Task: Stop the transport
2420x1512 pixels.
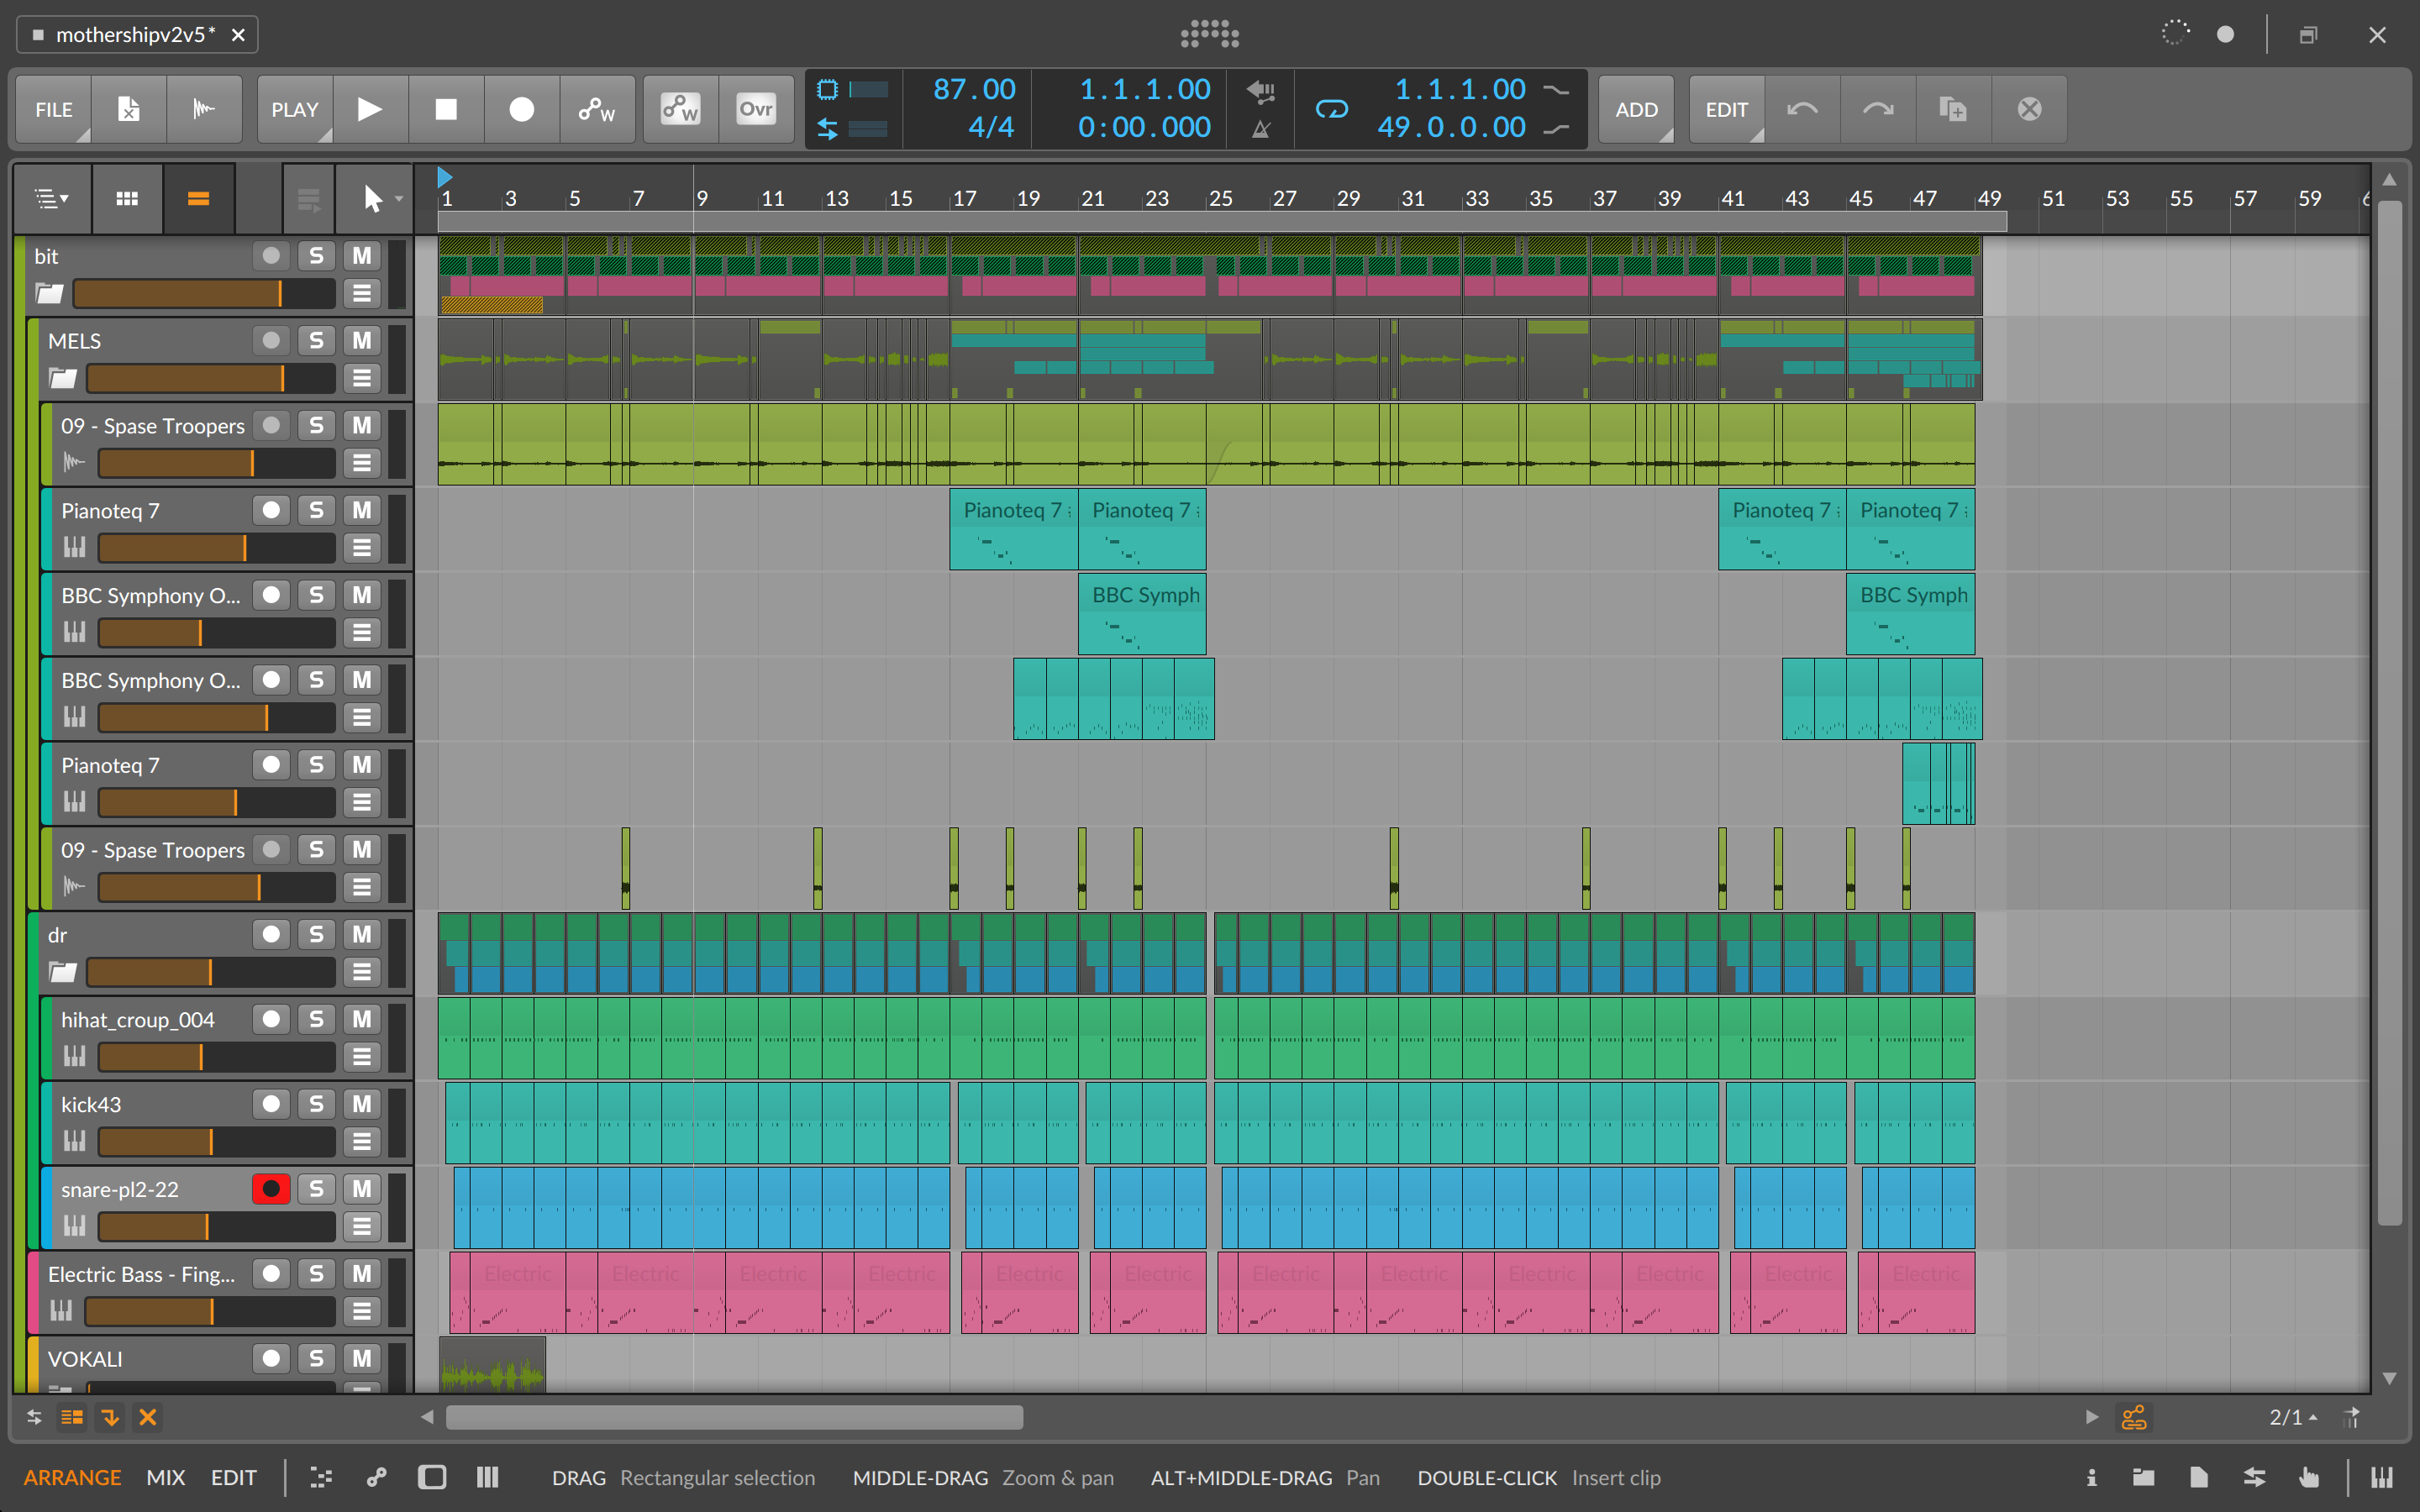Action: (446, 109)
